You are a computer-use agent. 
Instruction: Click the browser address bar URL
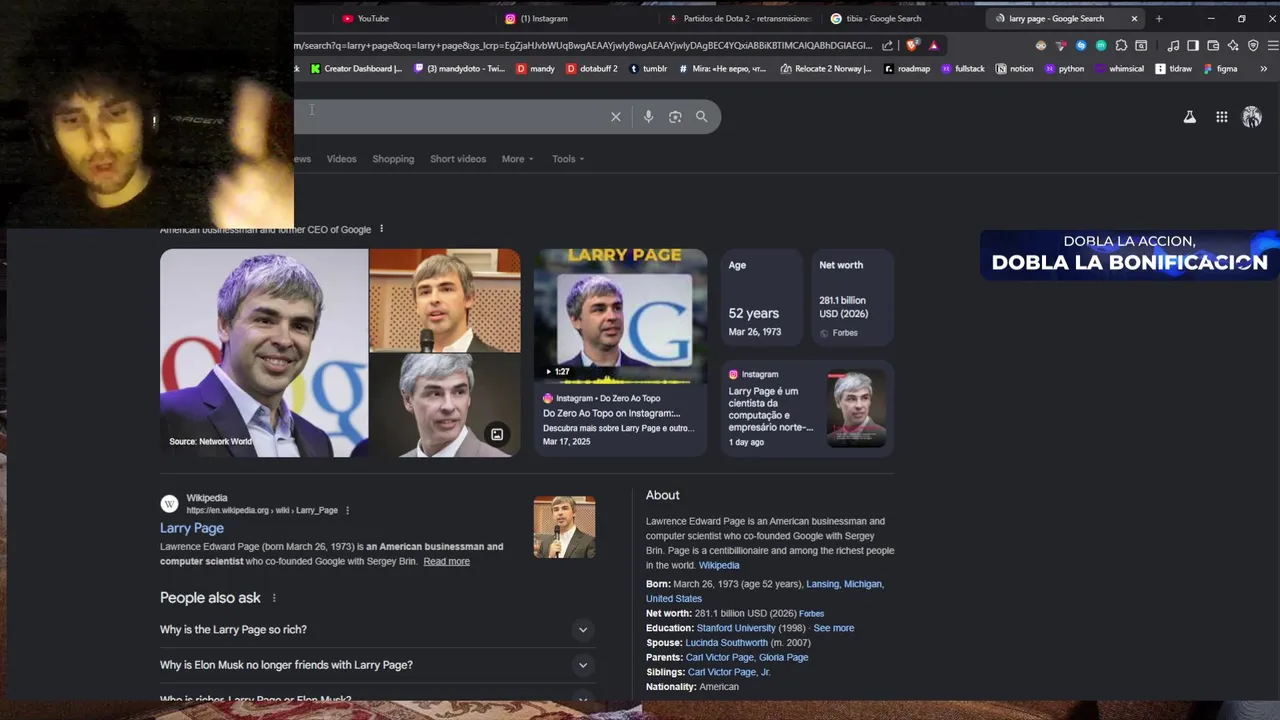[583, 45]
